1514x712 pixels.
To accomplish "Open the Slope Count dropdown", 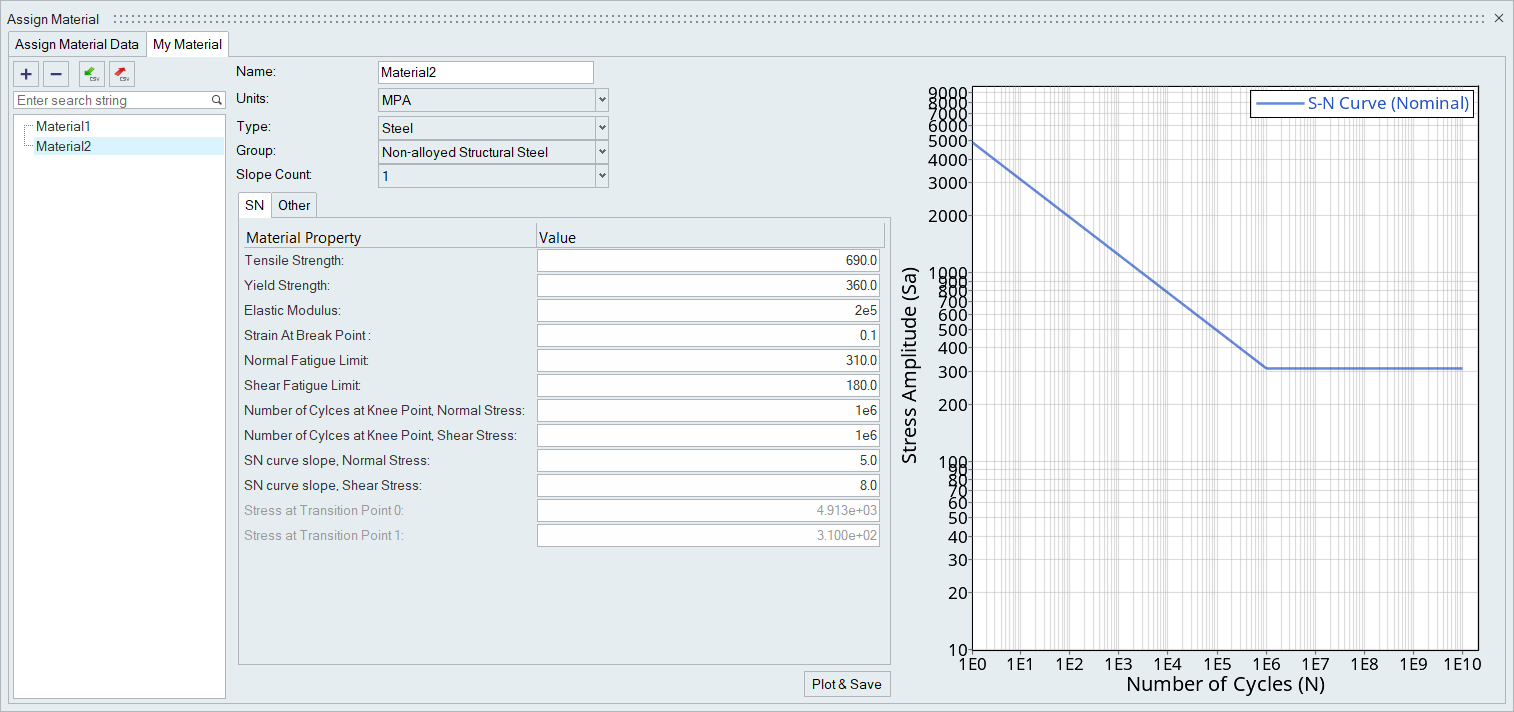I will [492, 176].
